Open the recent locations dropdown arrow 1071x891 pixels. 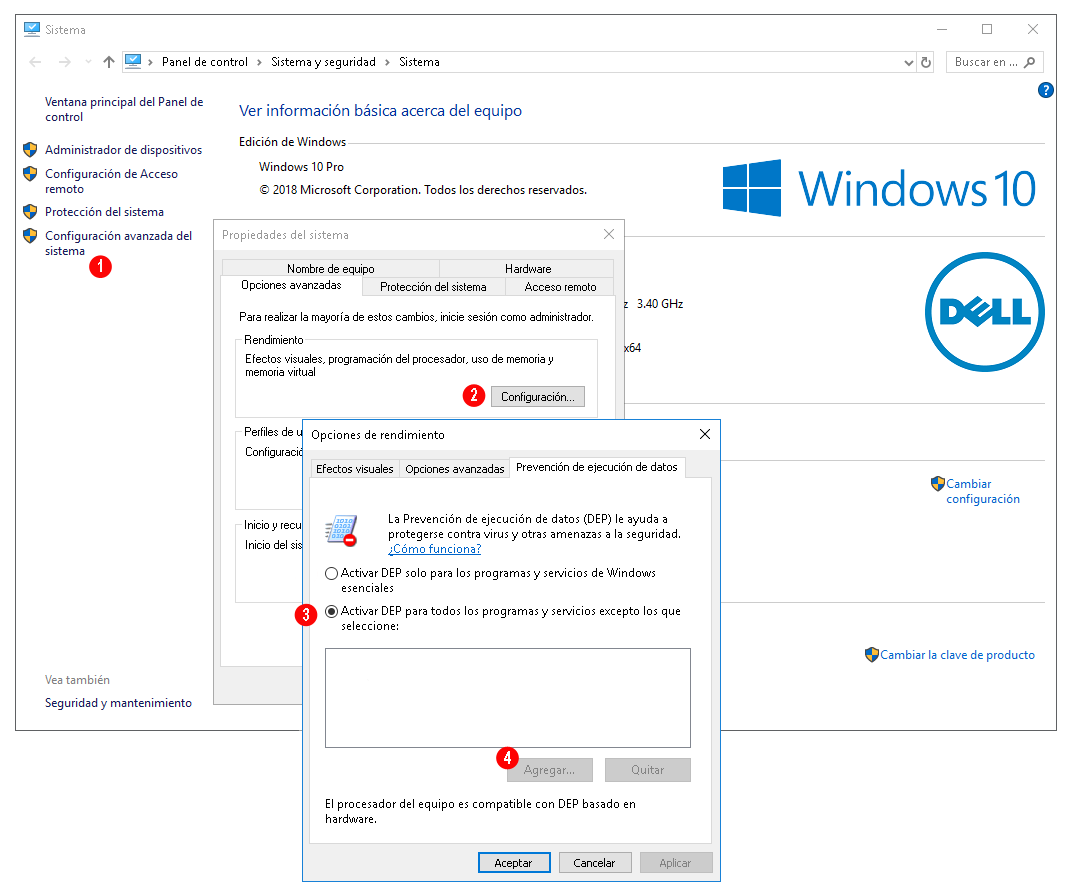tap(88, 62)
